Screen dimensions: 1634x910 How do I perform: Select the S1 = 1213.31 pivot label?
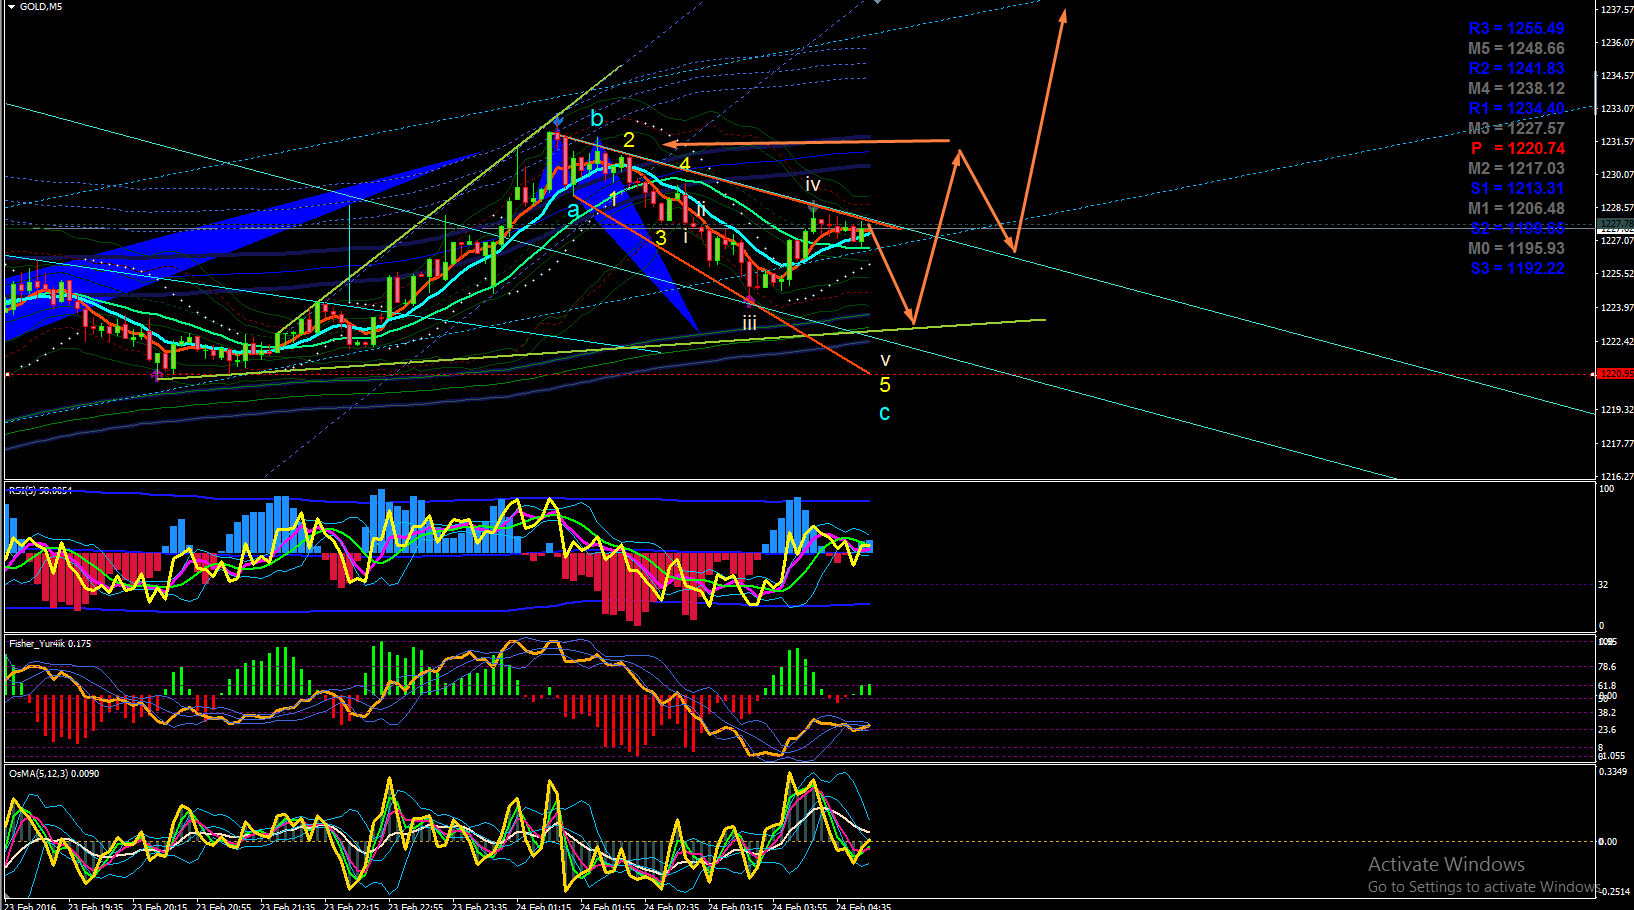(x=1517, y=189)
